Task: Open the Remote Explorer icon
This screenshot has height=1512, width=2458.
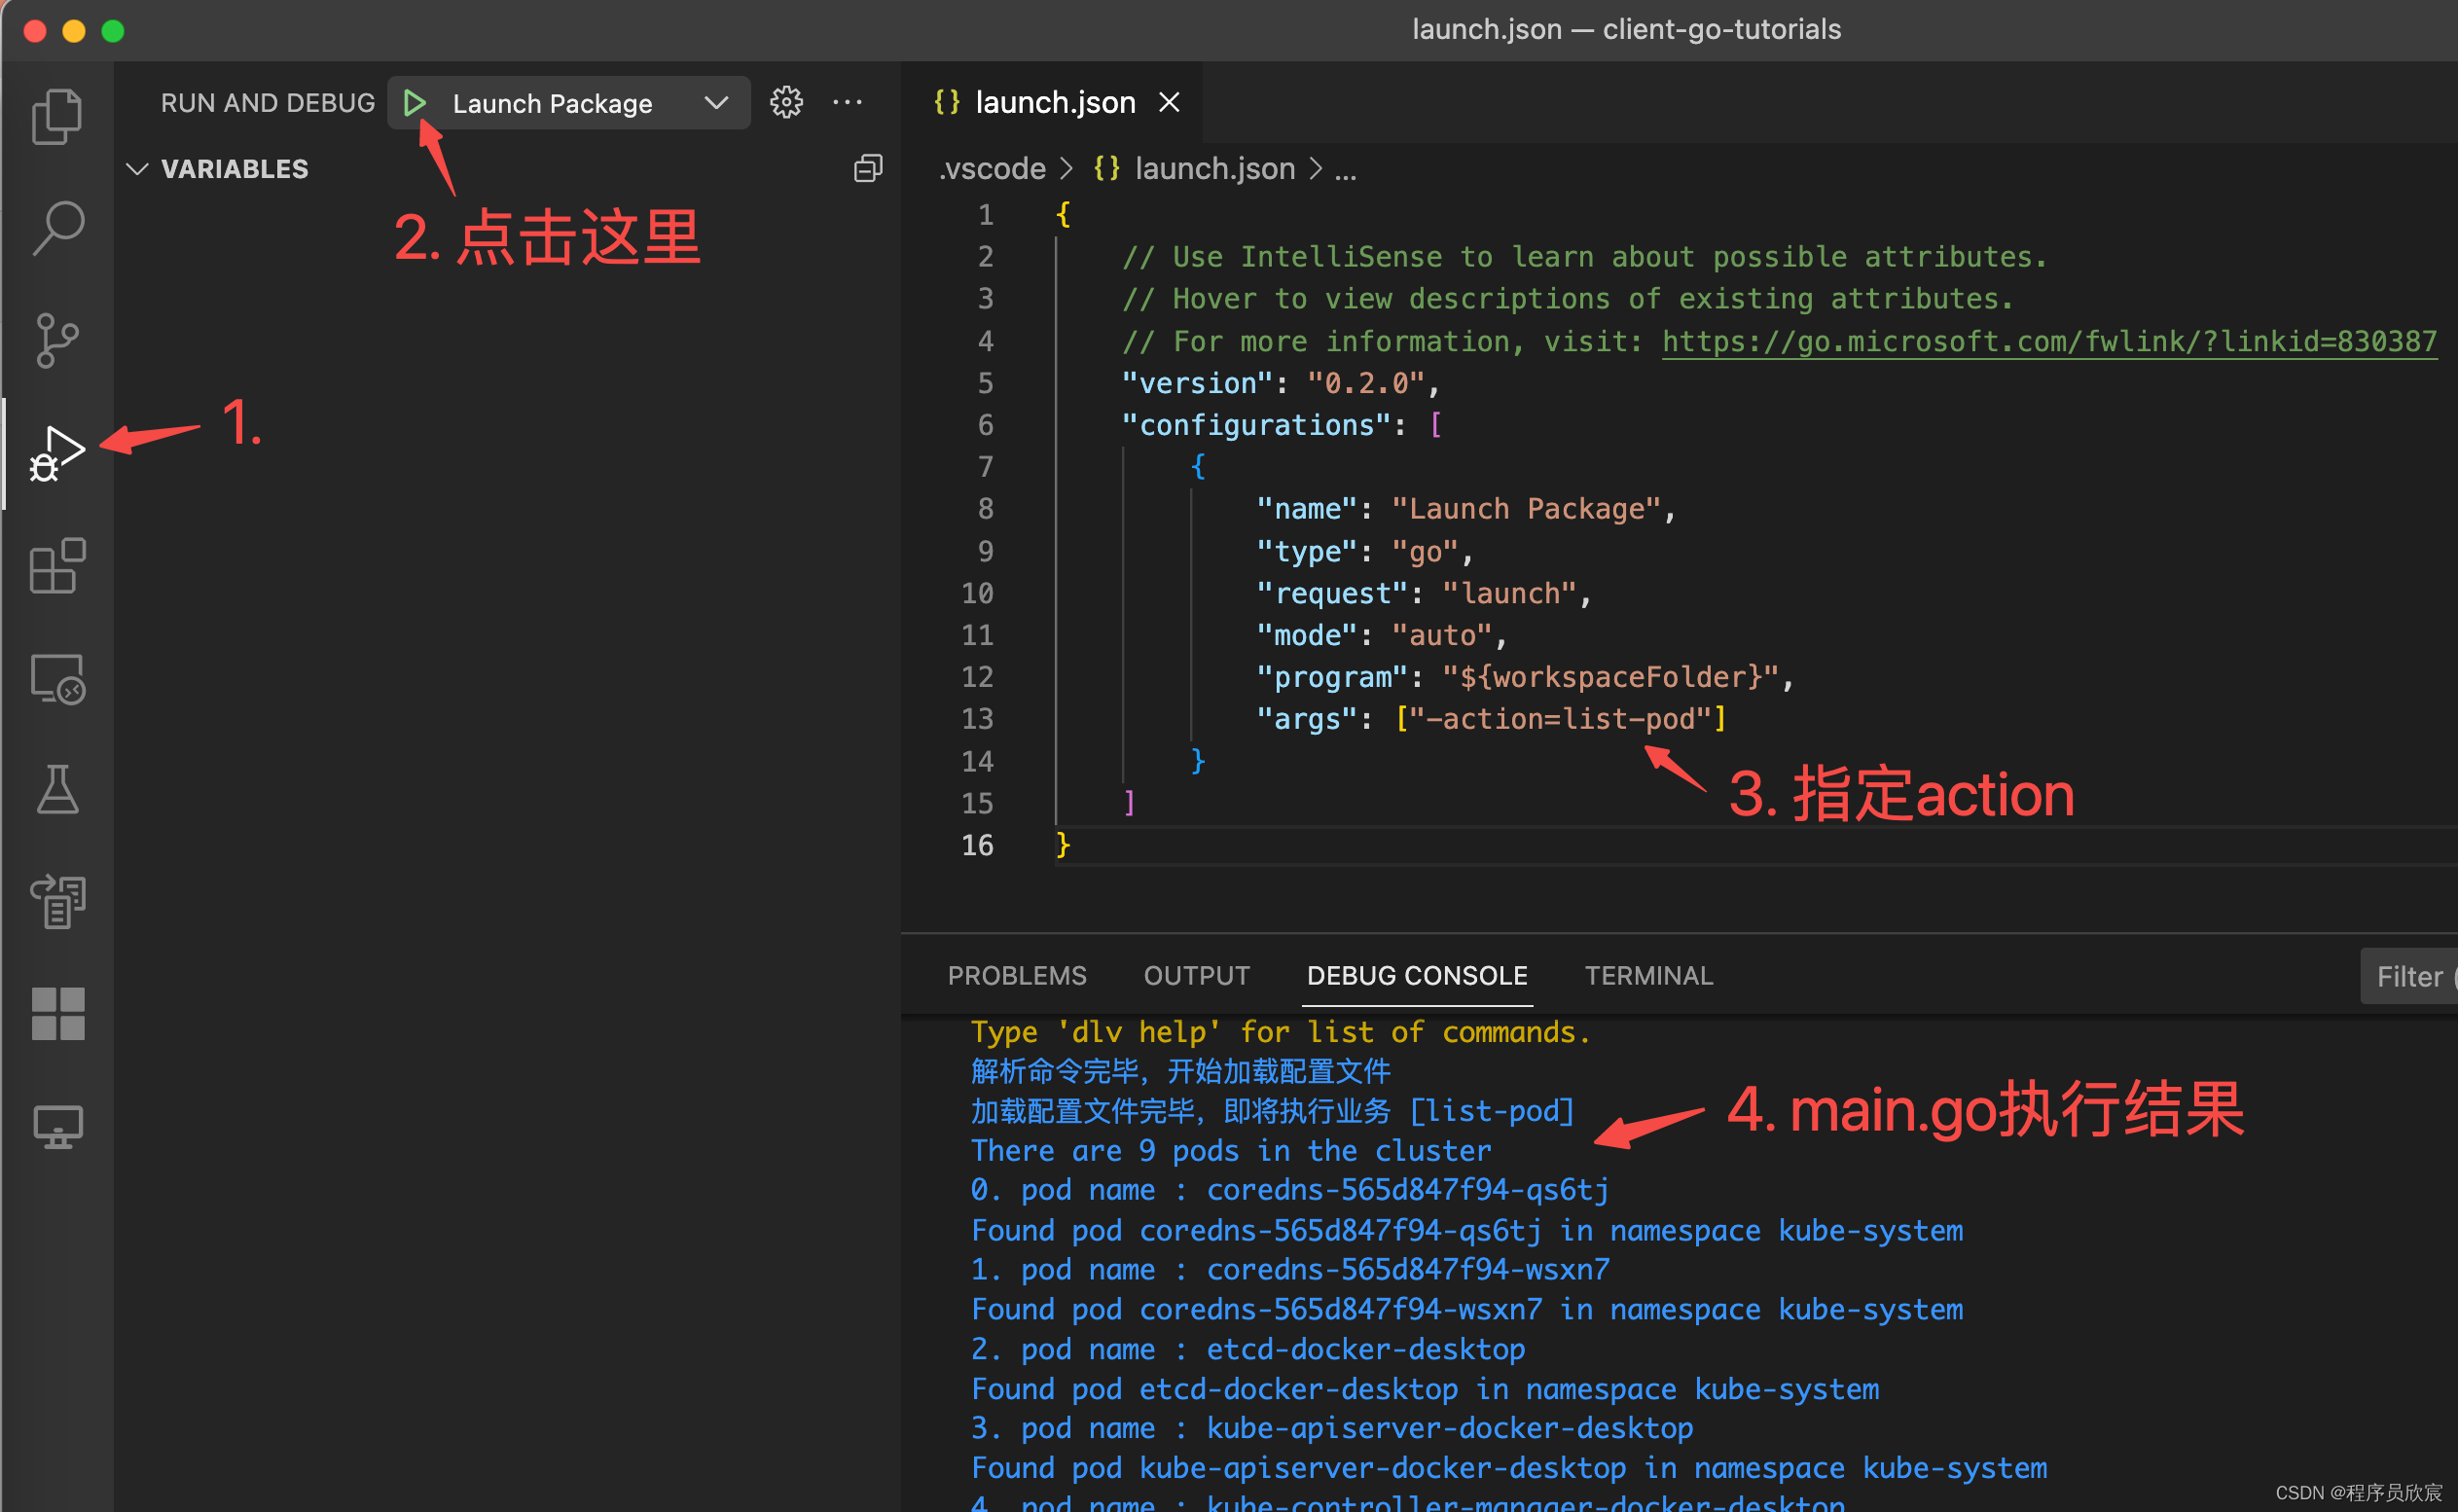Action: click(x=57, y=679)
